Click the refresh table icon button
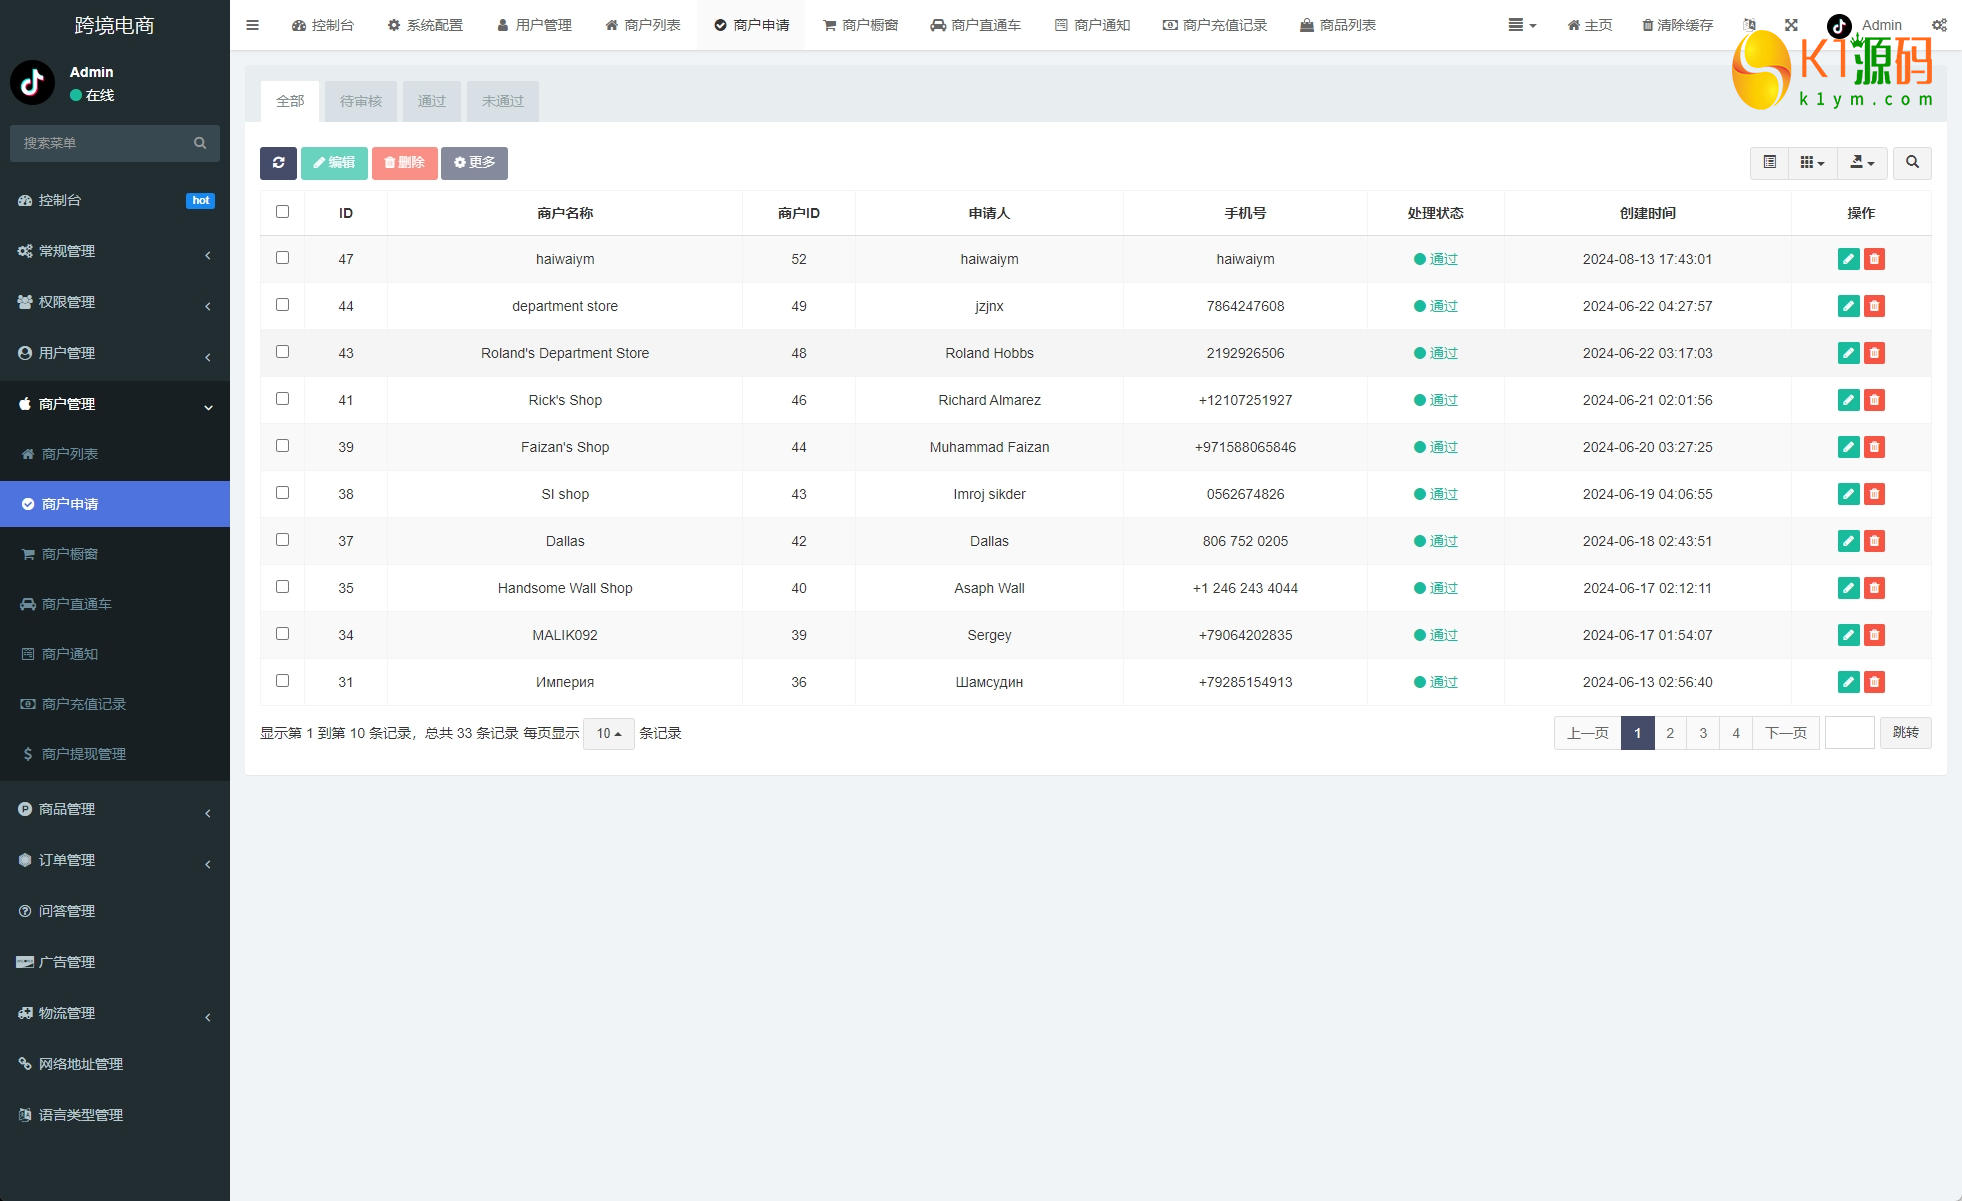 point(278,163)
